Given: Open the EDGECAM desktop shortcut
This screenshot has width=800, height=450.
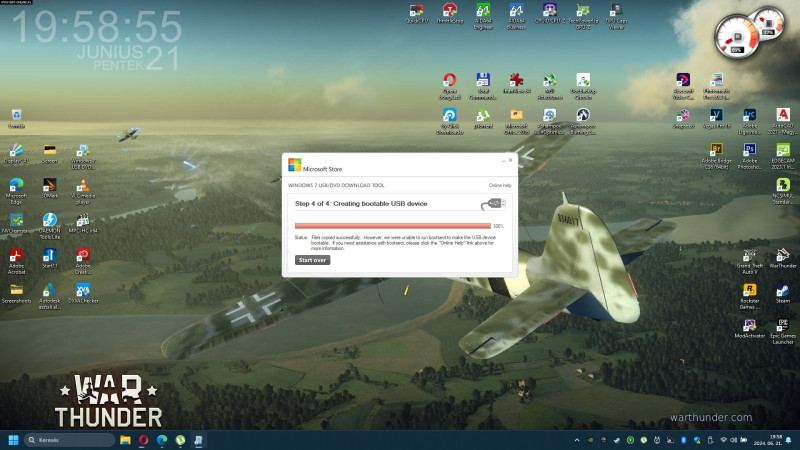Looking at the screenshot, I should pyautogui.click(x=783, y=156).
